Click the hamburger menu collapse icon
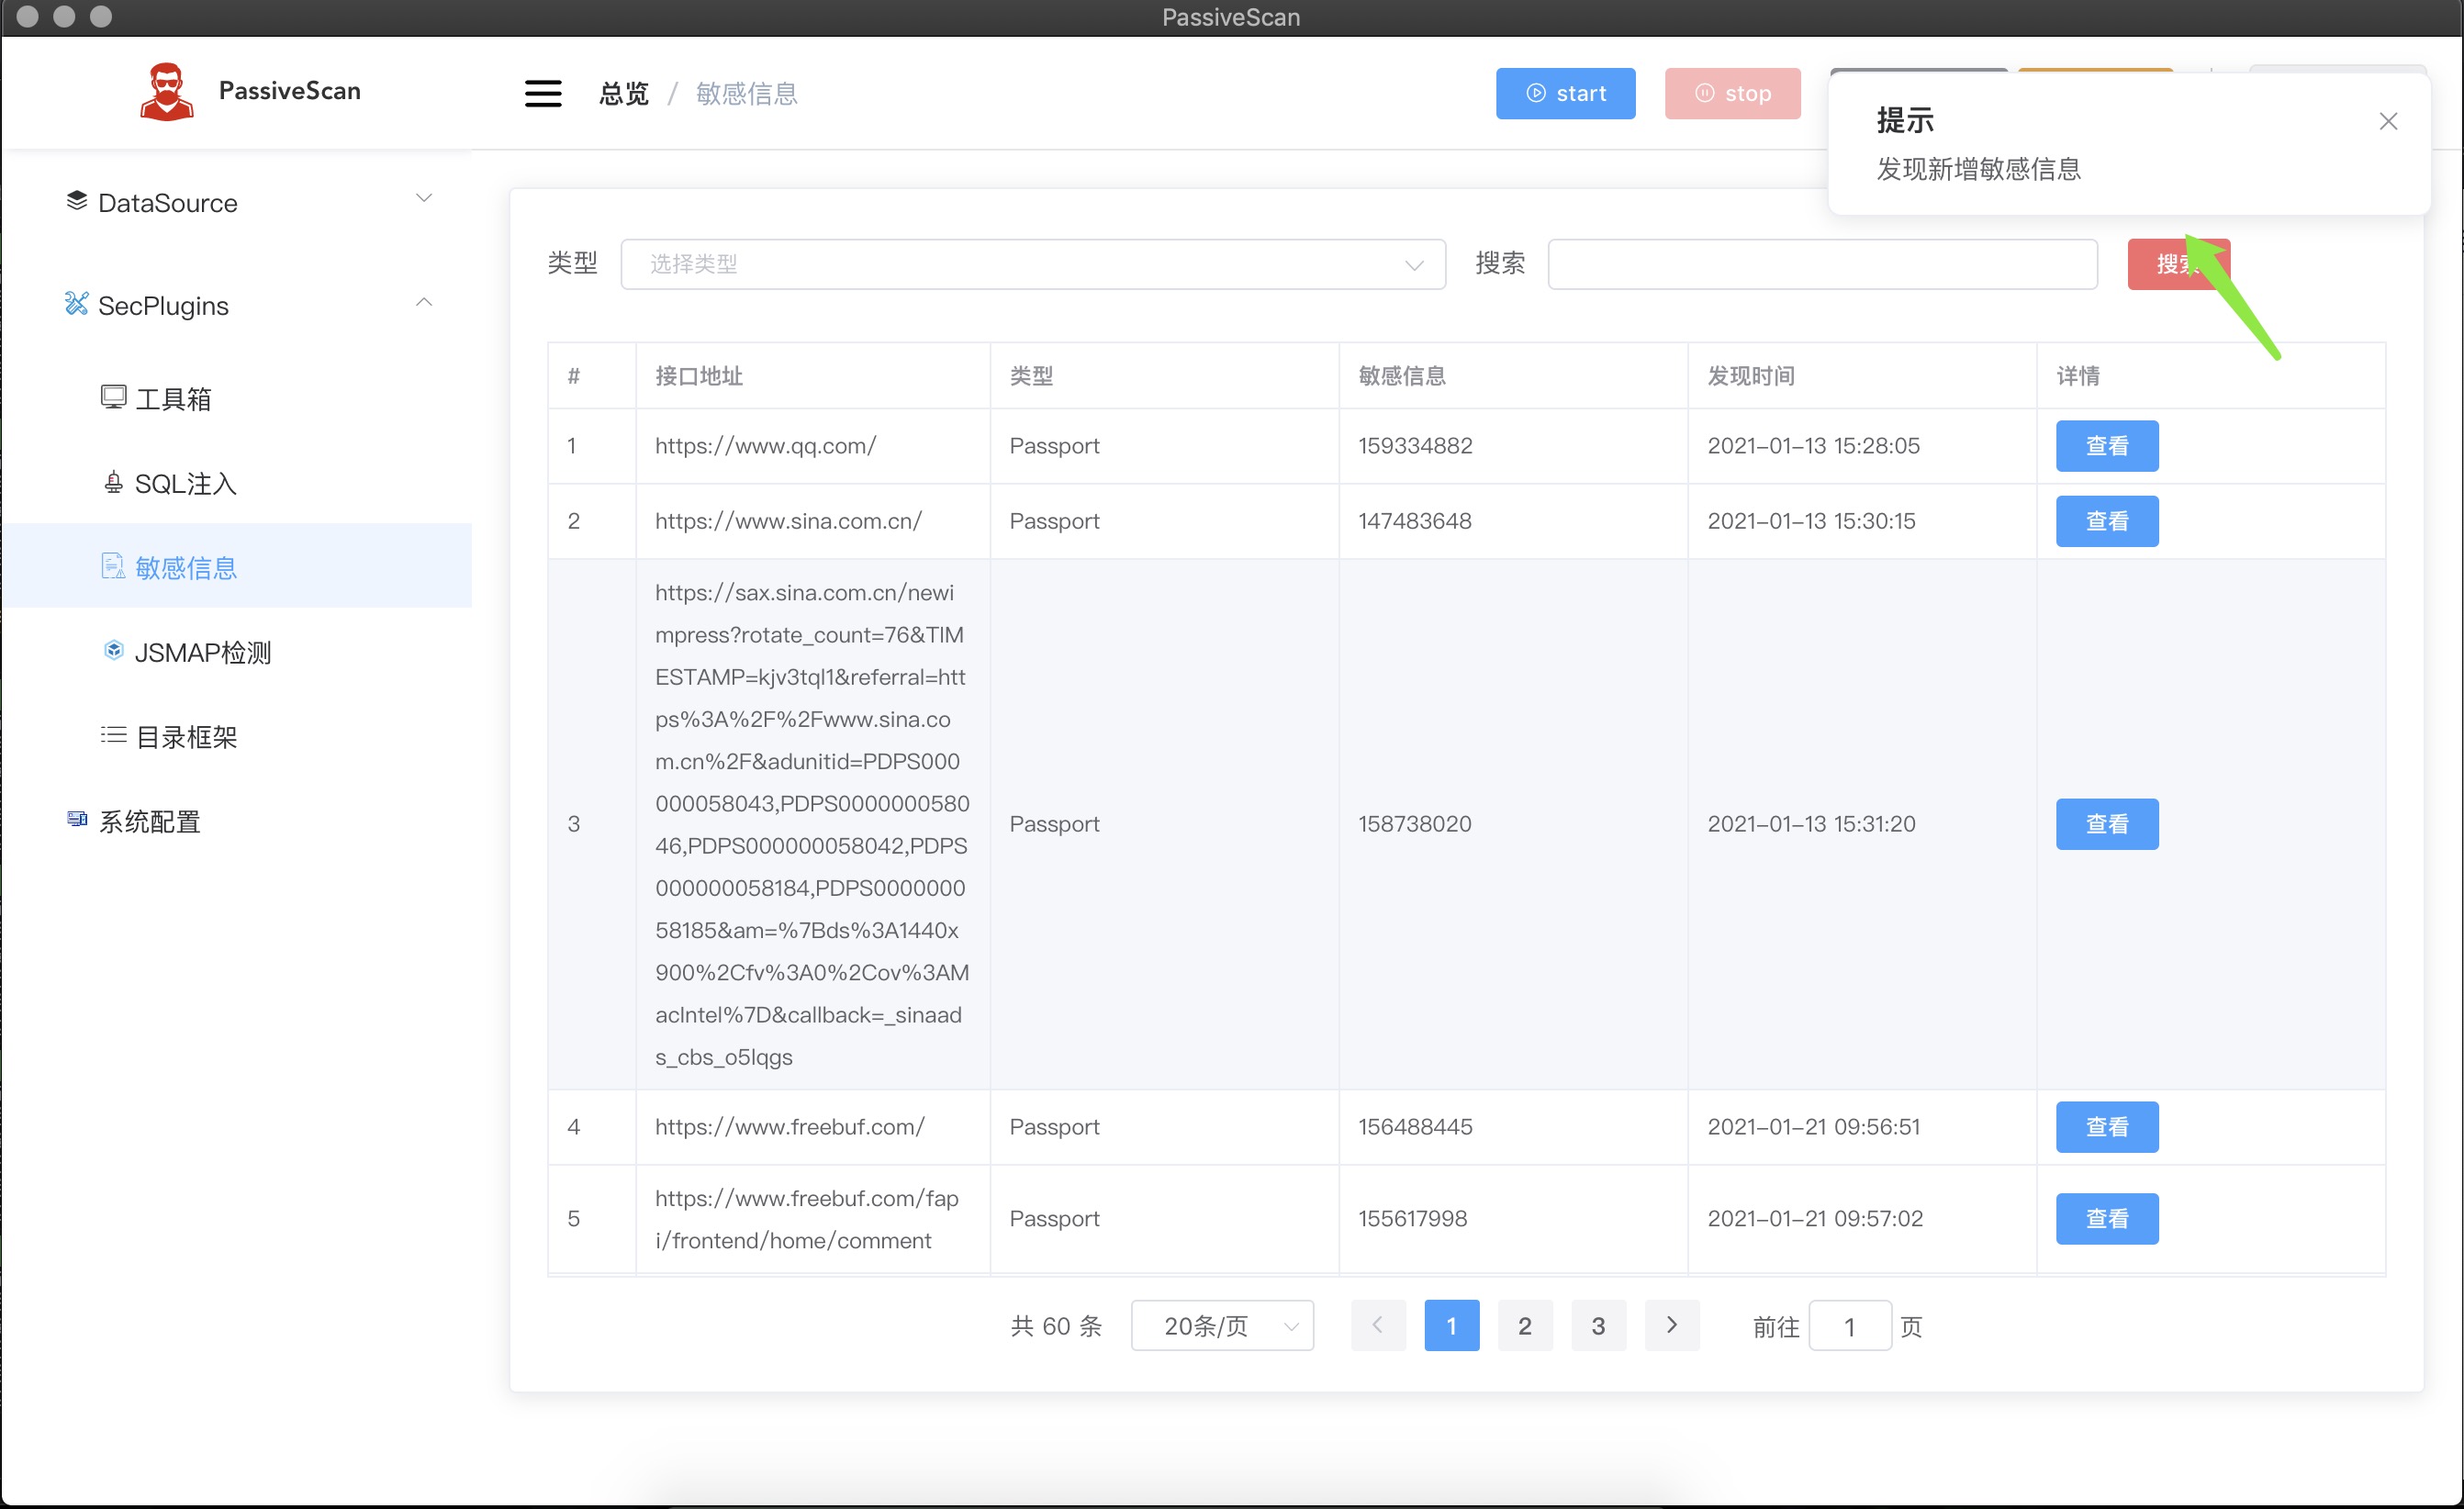Image resolution: width=2464 pixels, height=1509 pixels. click(x=543, y=94)
